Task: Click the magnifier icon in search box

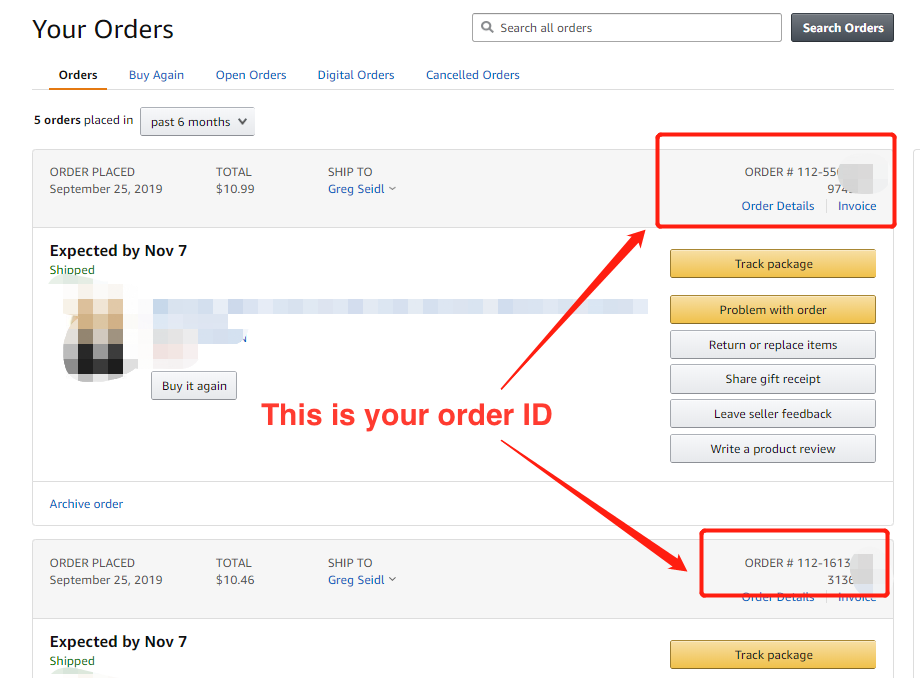Action: [x=487, y=27]
